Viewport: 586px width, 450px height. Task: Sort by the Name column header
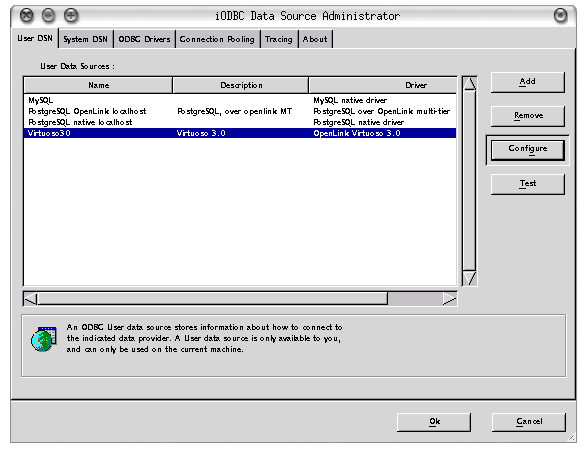tap(98, 85)
